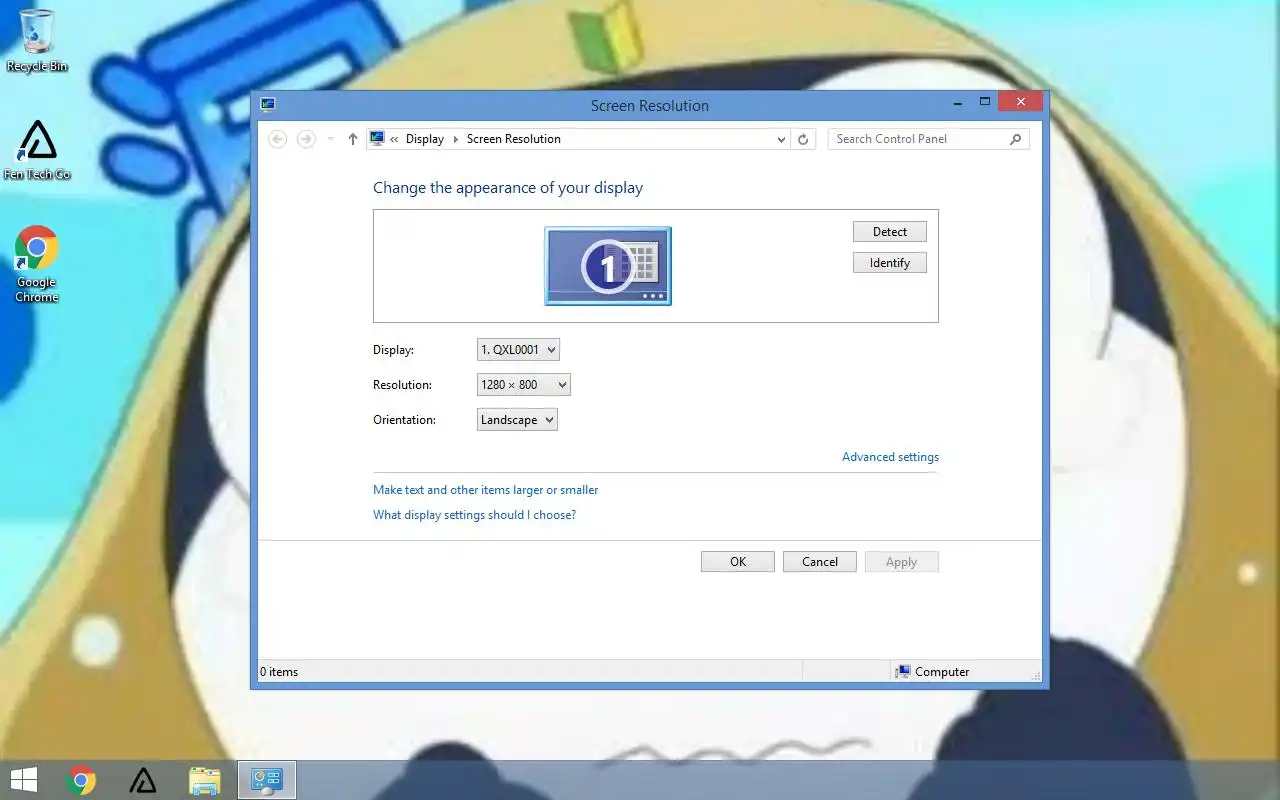Click the Change the appearance of your display heading
This screenshot has height=800, width=1280.
click(x=508, y=188)
